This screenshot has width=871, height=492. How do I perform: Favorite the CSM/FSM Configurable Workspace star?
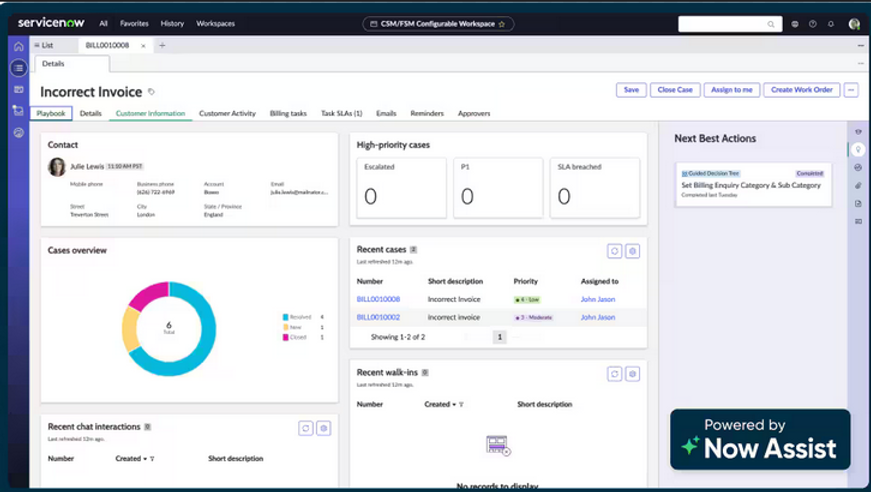coord(502,24)
